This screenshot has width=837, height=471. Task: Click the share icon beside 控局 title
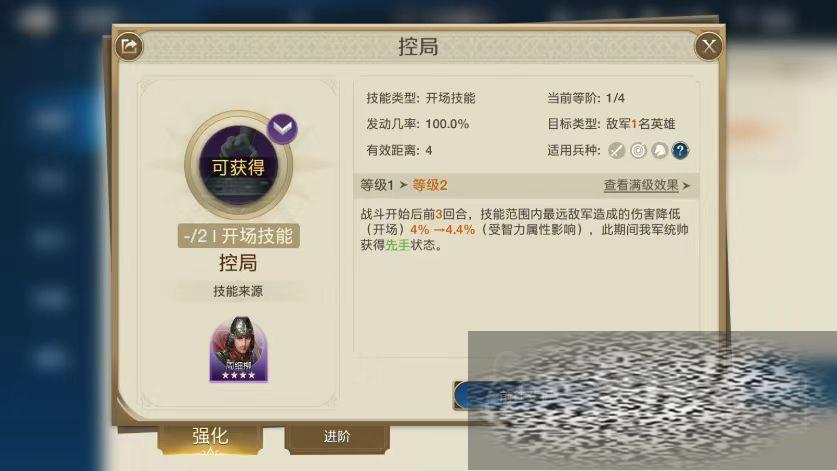[x=129, y=46]
